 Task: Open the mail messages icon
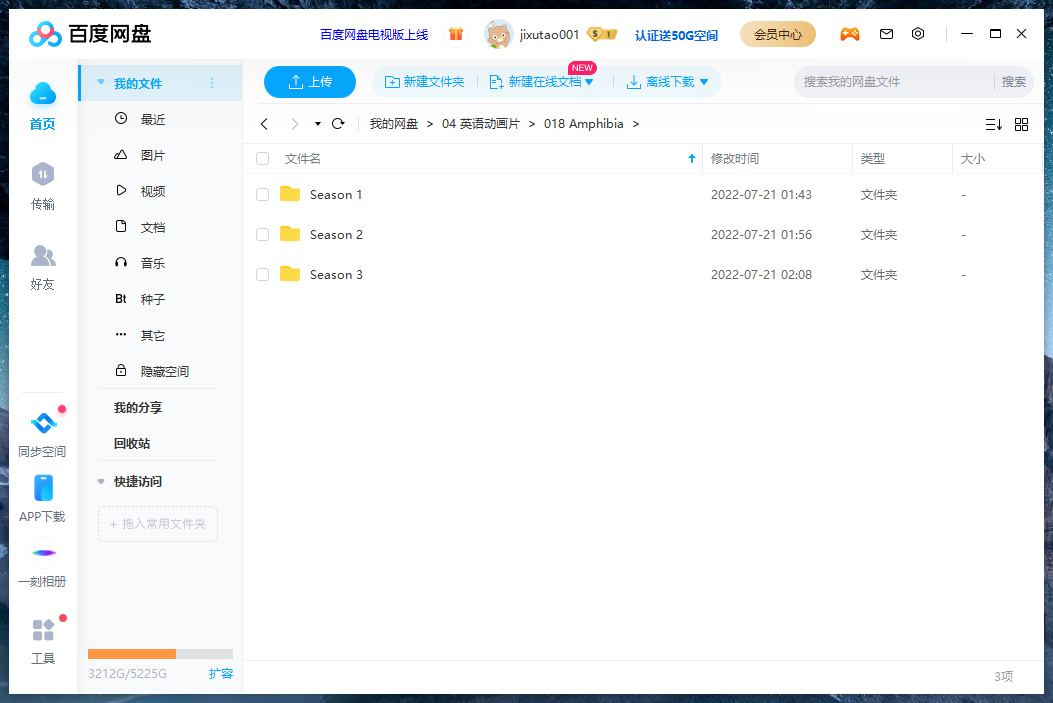tap(886, 34)
